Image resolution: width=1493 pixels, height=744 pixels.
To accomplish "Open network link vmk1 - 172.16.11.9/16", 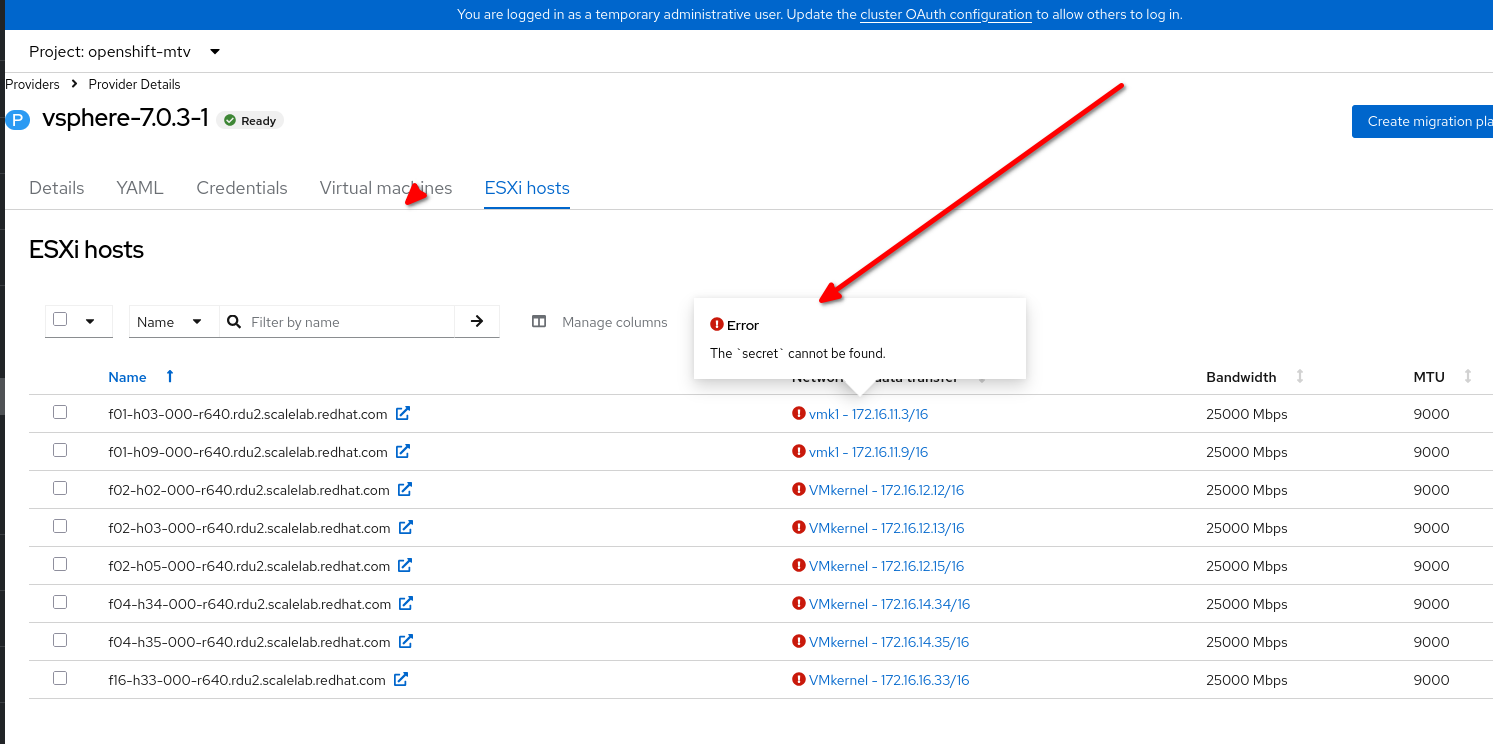I will [x=868, y=452].
